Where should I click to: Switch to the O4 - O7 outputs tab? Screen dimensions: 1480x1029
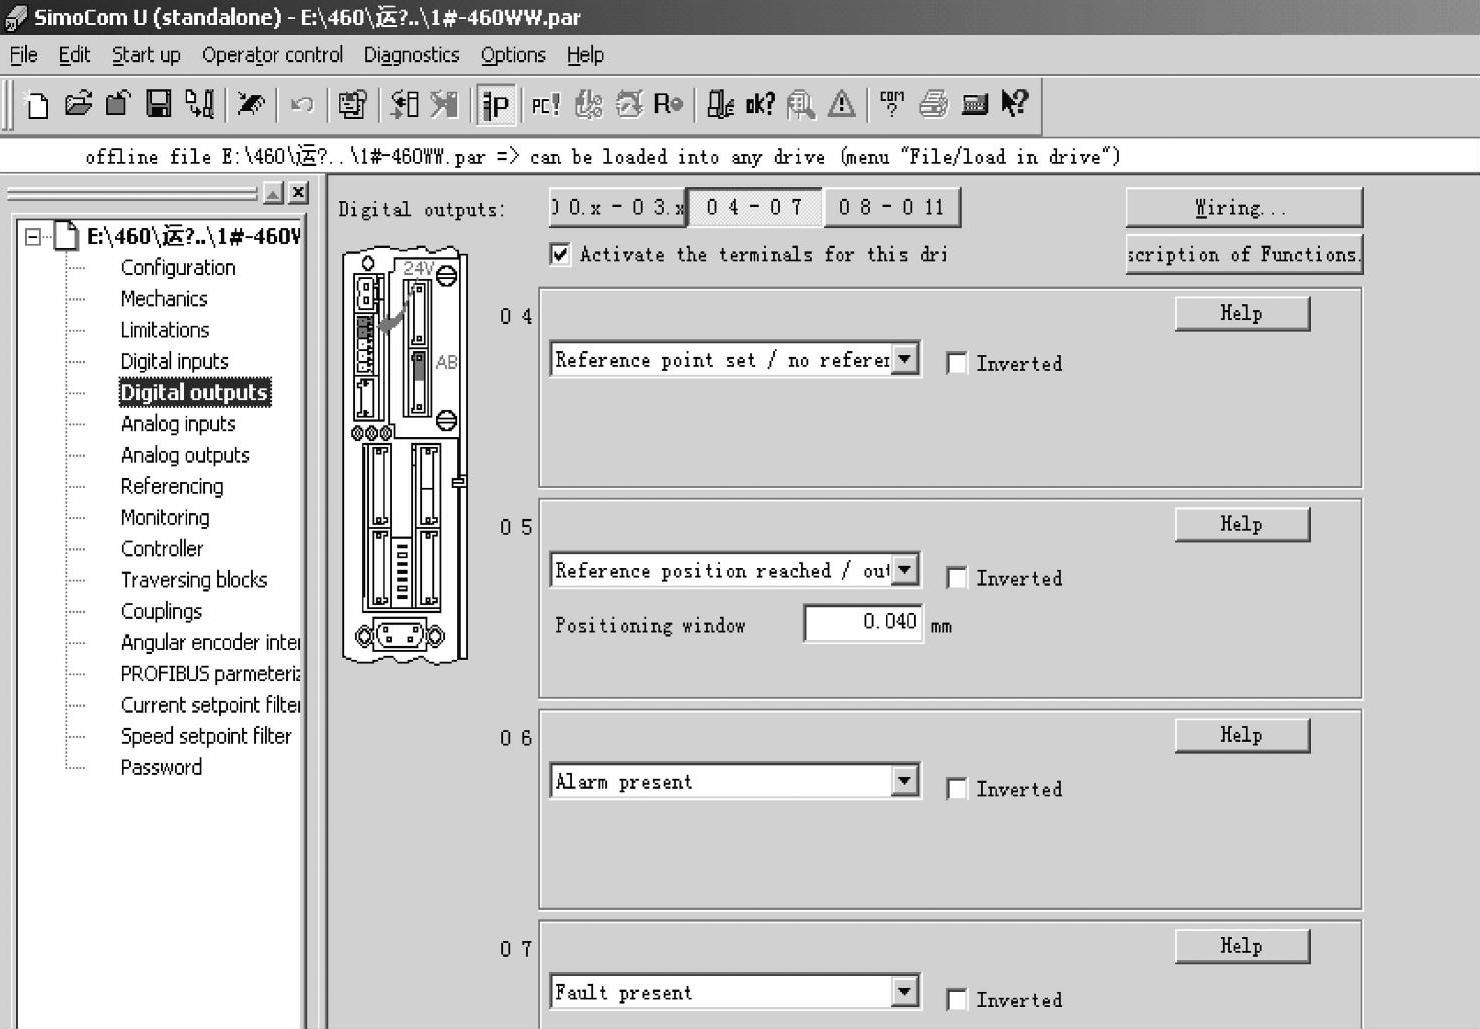pos(755,207)
